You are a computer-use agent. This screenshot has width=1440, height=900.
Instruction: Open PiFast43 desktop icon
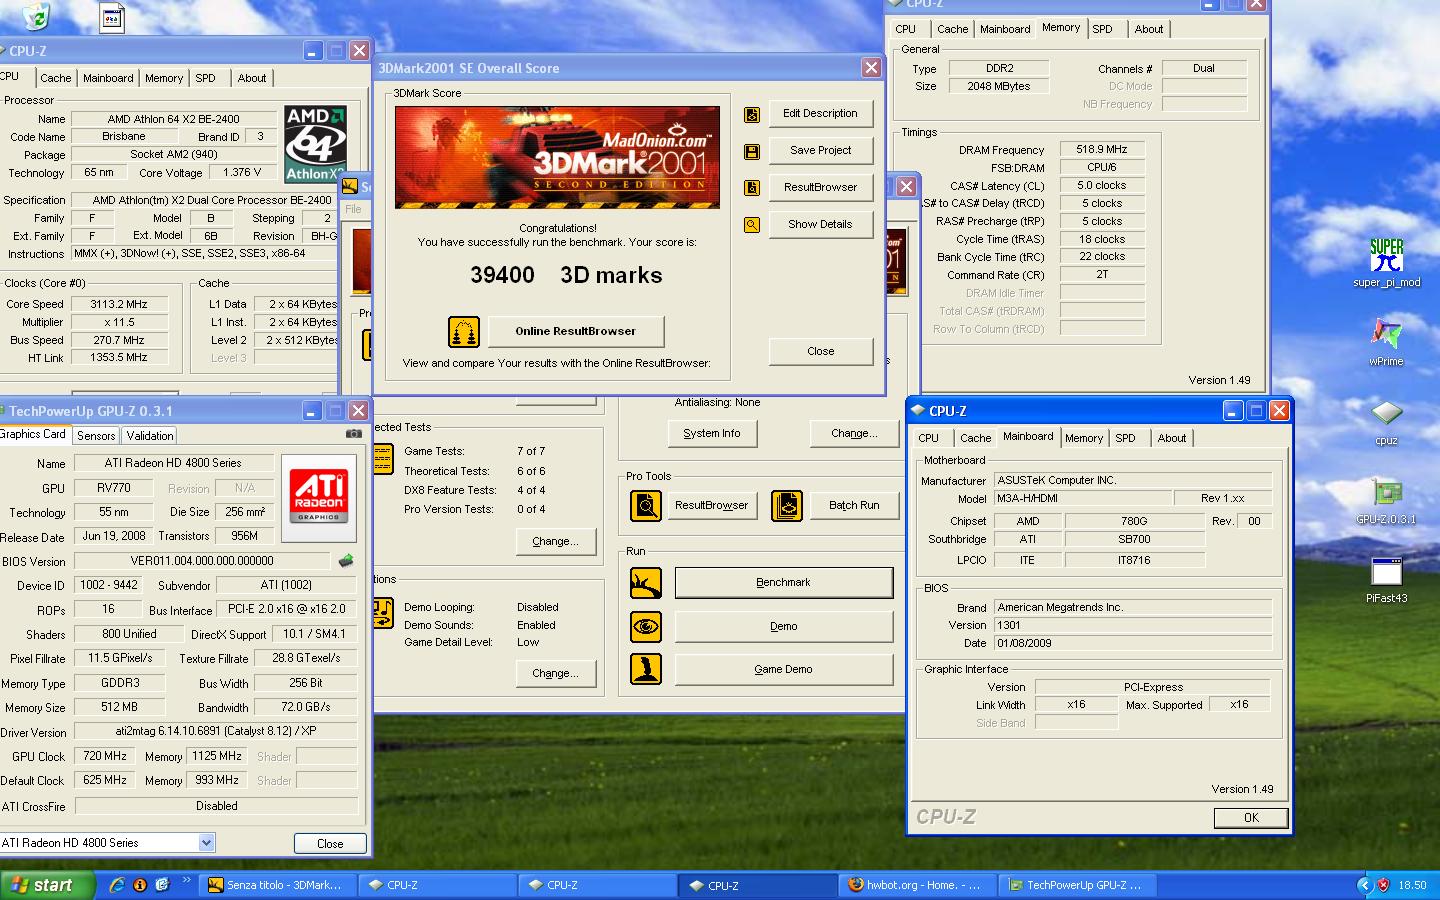[1386, 581]
